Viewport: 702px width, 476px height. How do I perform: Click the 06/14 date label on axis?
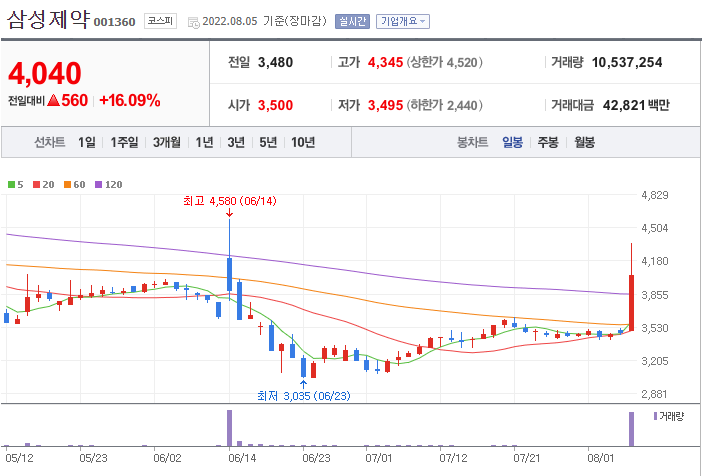(241, 459)
